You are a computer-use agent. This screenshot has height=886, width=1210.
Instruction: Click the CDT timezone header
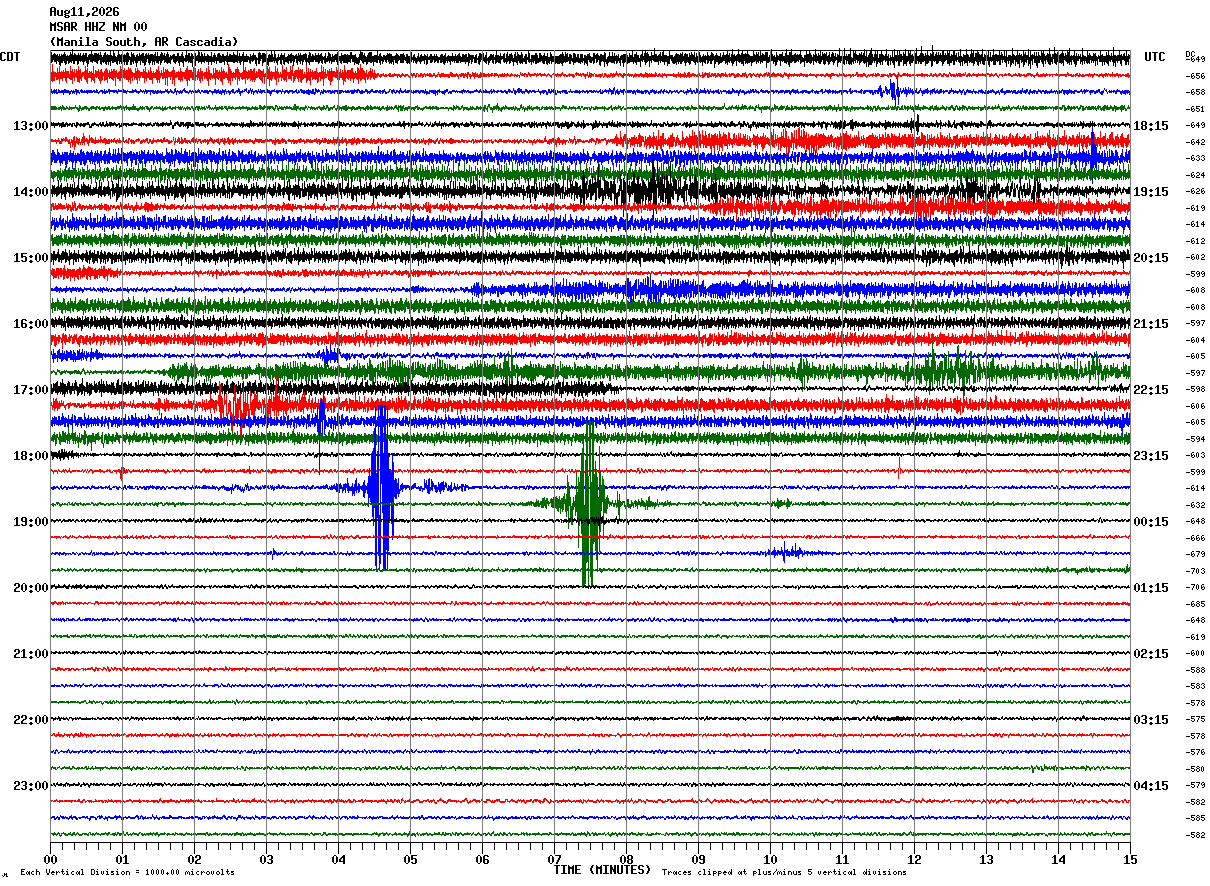[10, 57]
